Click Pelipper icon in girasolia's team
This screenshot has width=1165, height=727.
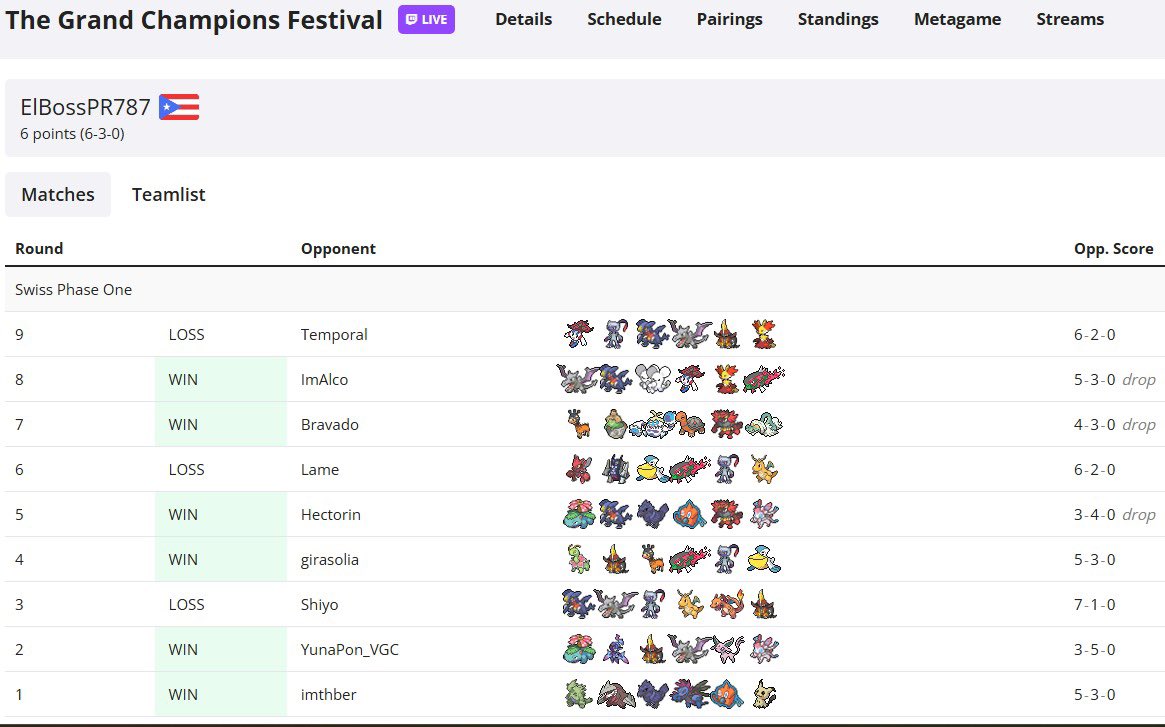pos(764,560)
